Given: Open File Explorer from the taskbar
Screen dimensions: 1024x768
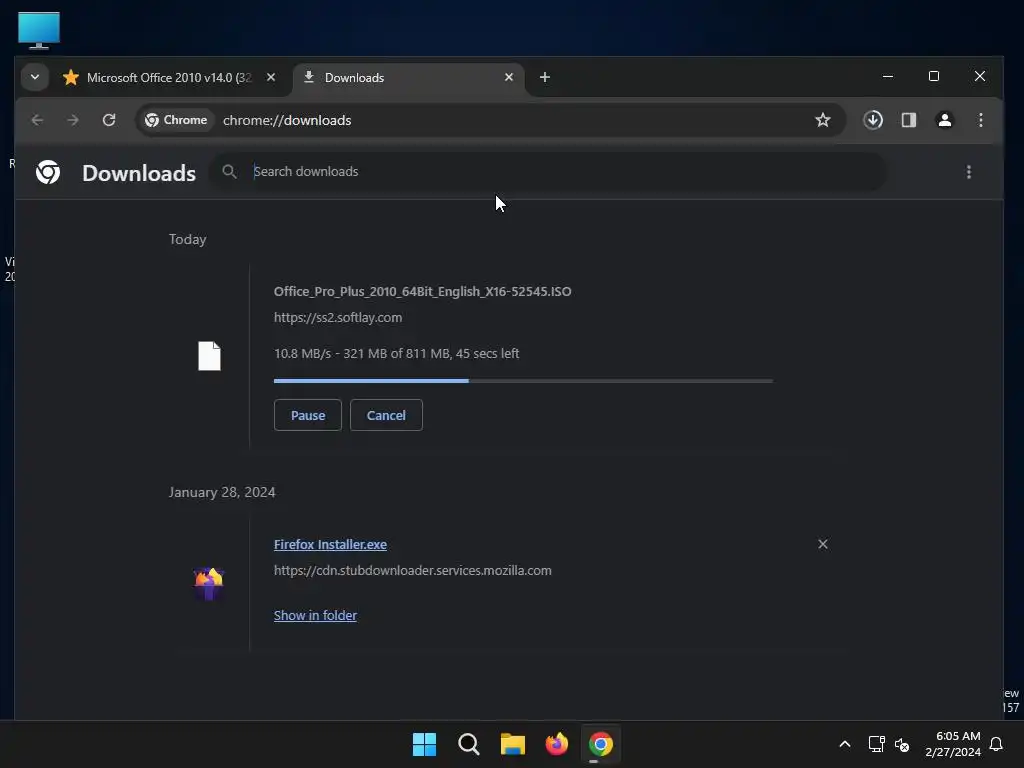Looking at the screenshot, I should click(x=513, y=744).
